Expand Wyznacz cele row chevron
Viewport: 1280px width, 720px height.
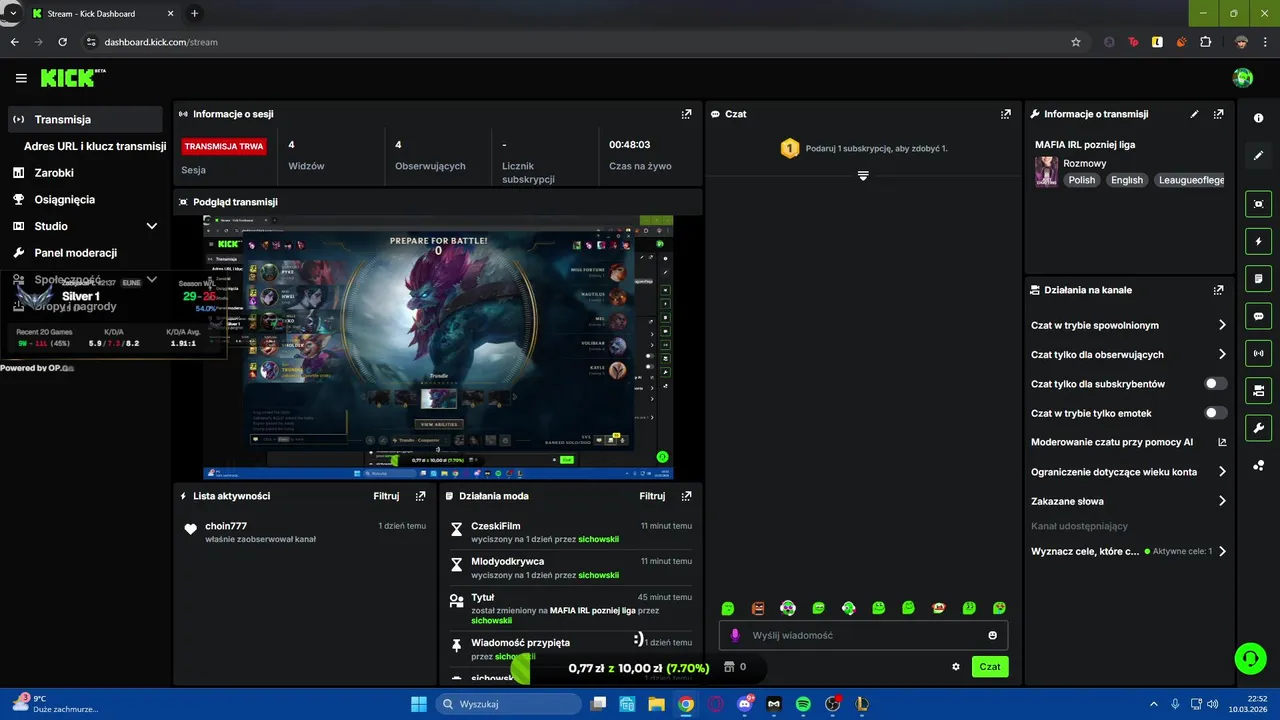pyautogui.click(x=1222, y=551)
